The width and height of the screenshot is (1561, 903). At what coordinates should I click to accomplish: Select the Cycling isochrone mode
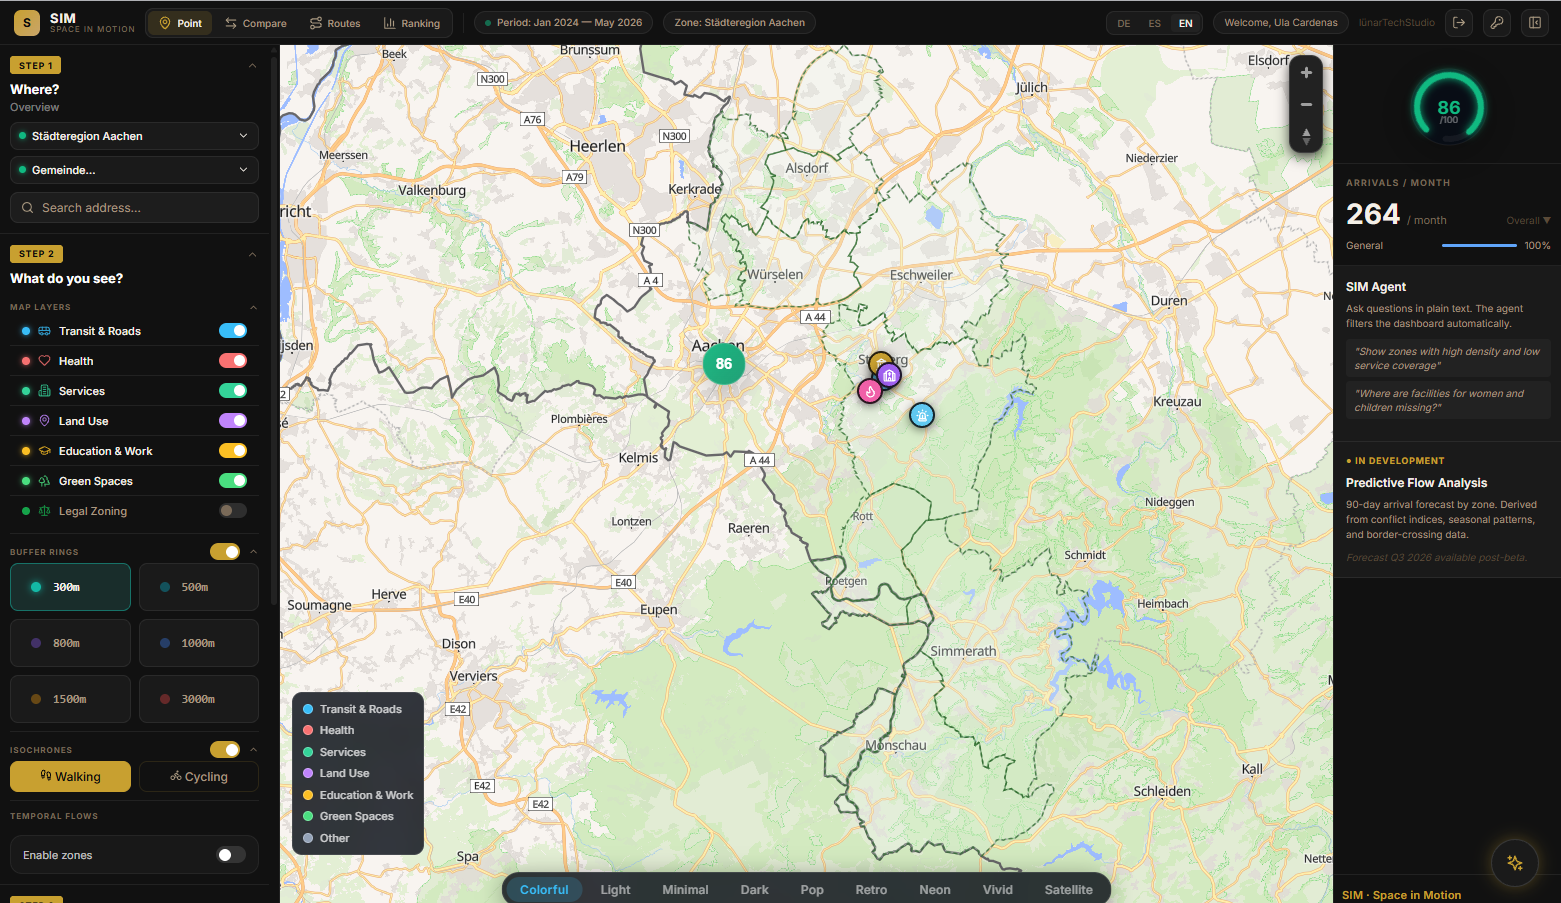(x=199, y=777)
